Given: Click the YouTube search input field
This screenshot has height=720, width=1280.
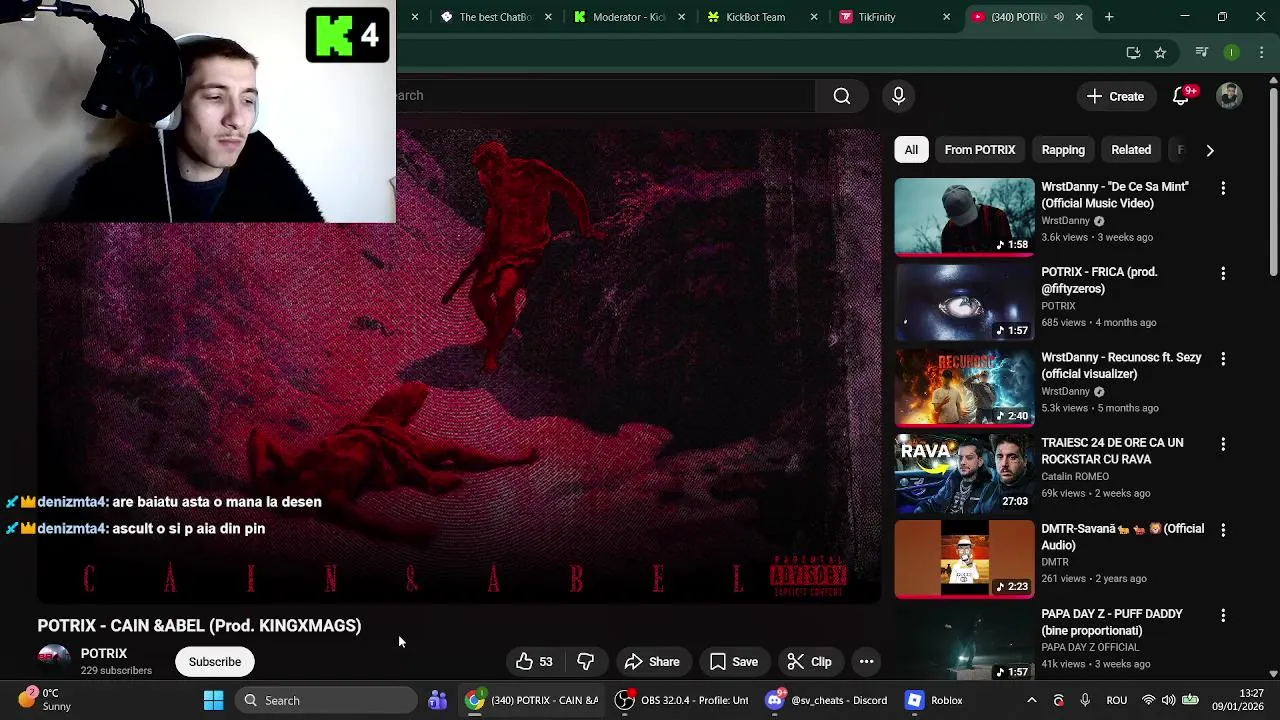Looking at the screenshot, I should (606, 96).
